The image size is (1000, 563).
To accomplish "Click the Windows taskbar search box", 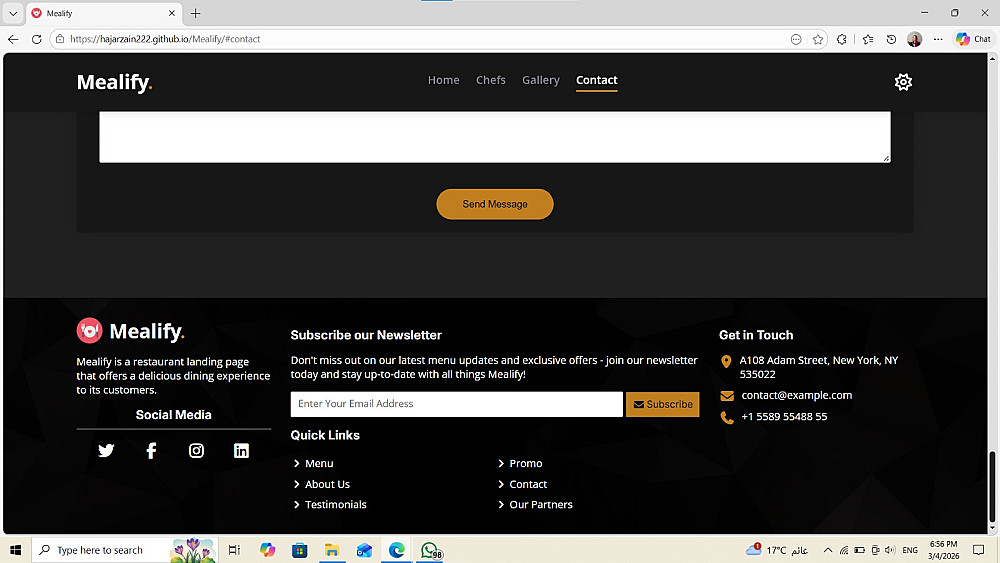I will [125, 550].
